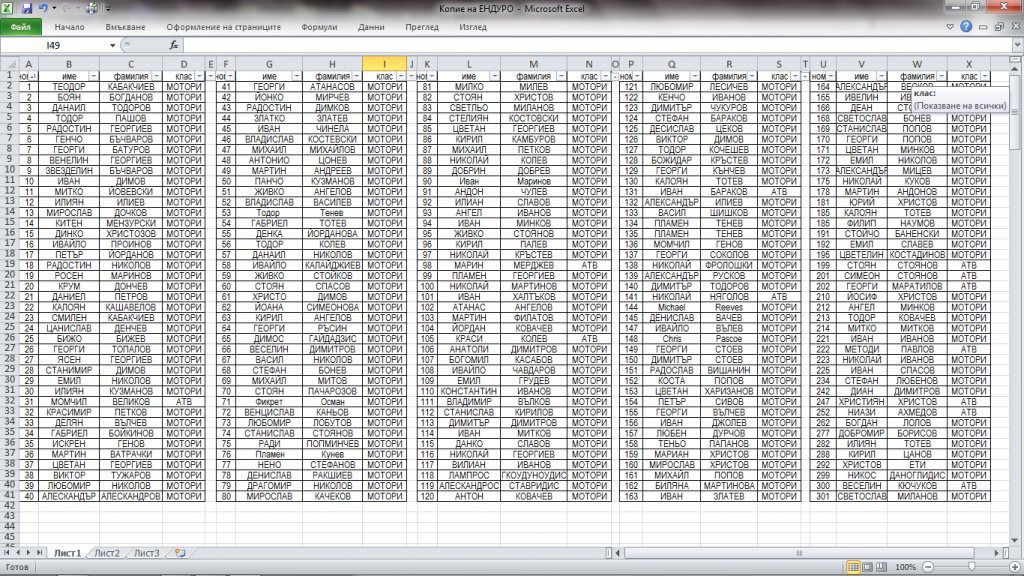Switch to the Вмъкване ribbon tab
The height and width of the screenshot is (576, 1024).
[x=125, y=27]
